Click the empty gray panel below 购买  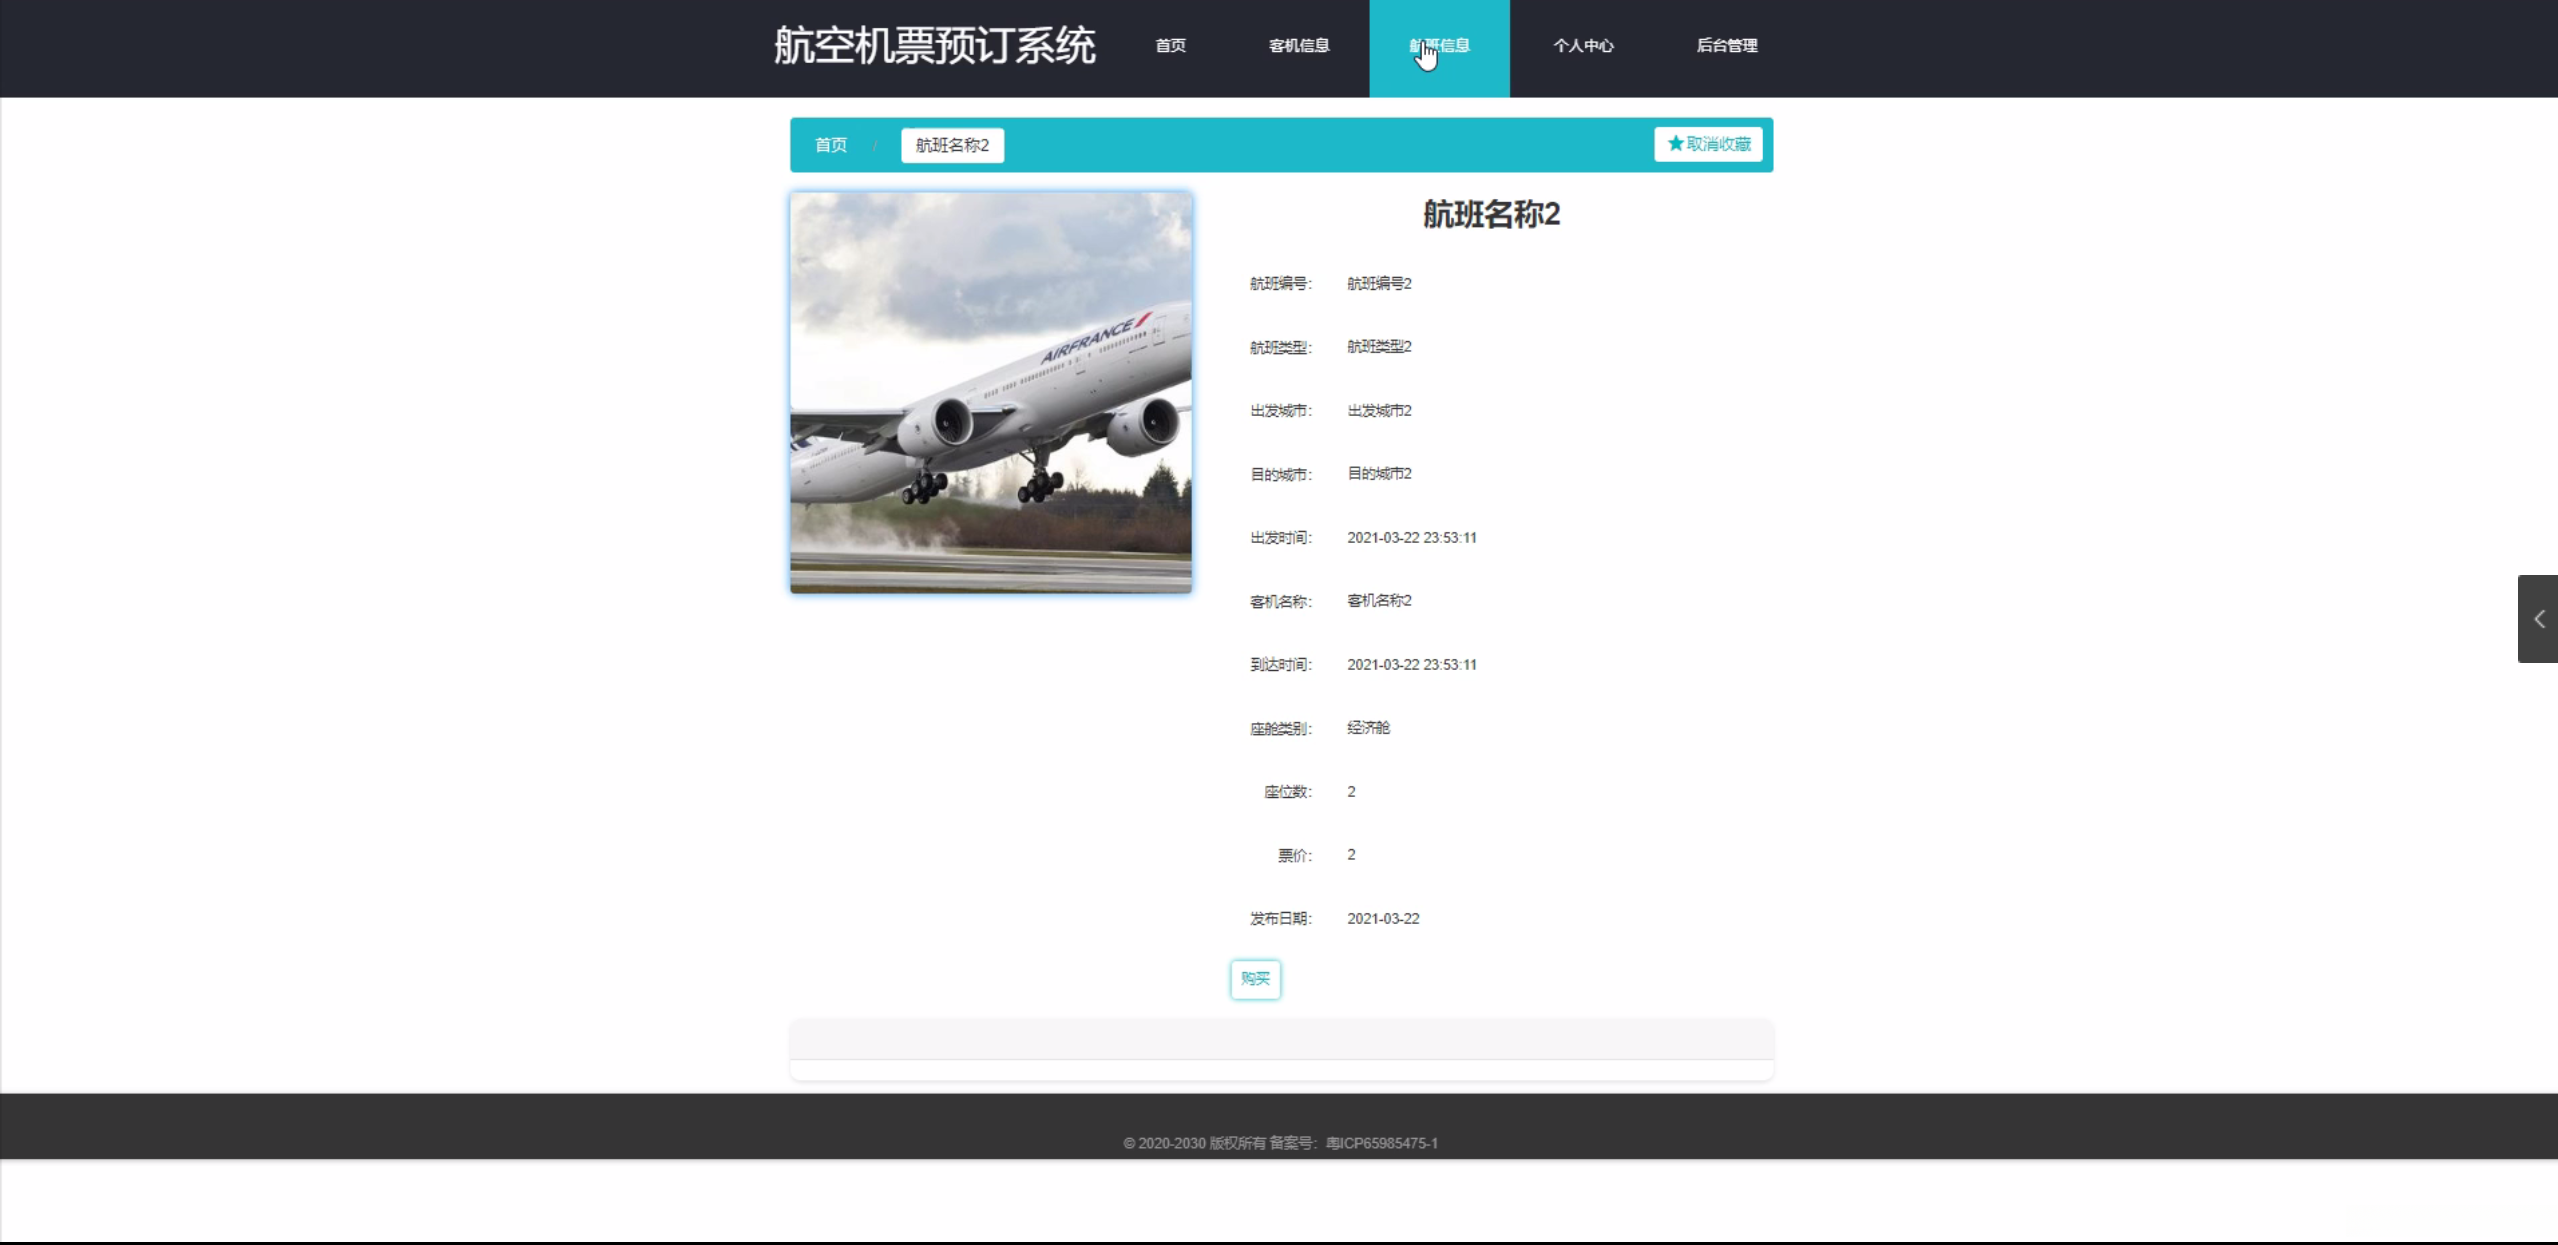point(1281,1040)
